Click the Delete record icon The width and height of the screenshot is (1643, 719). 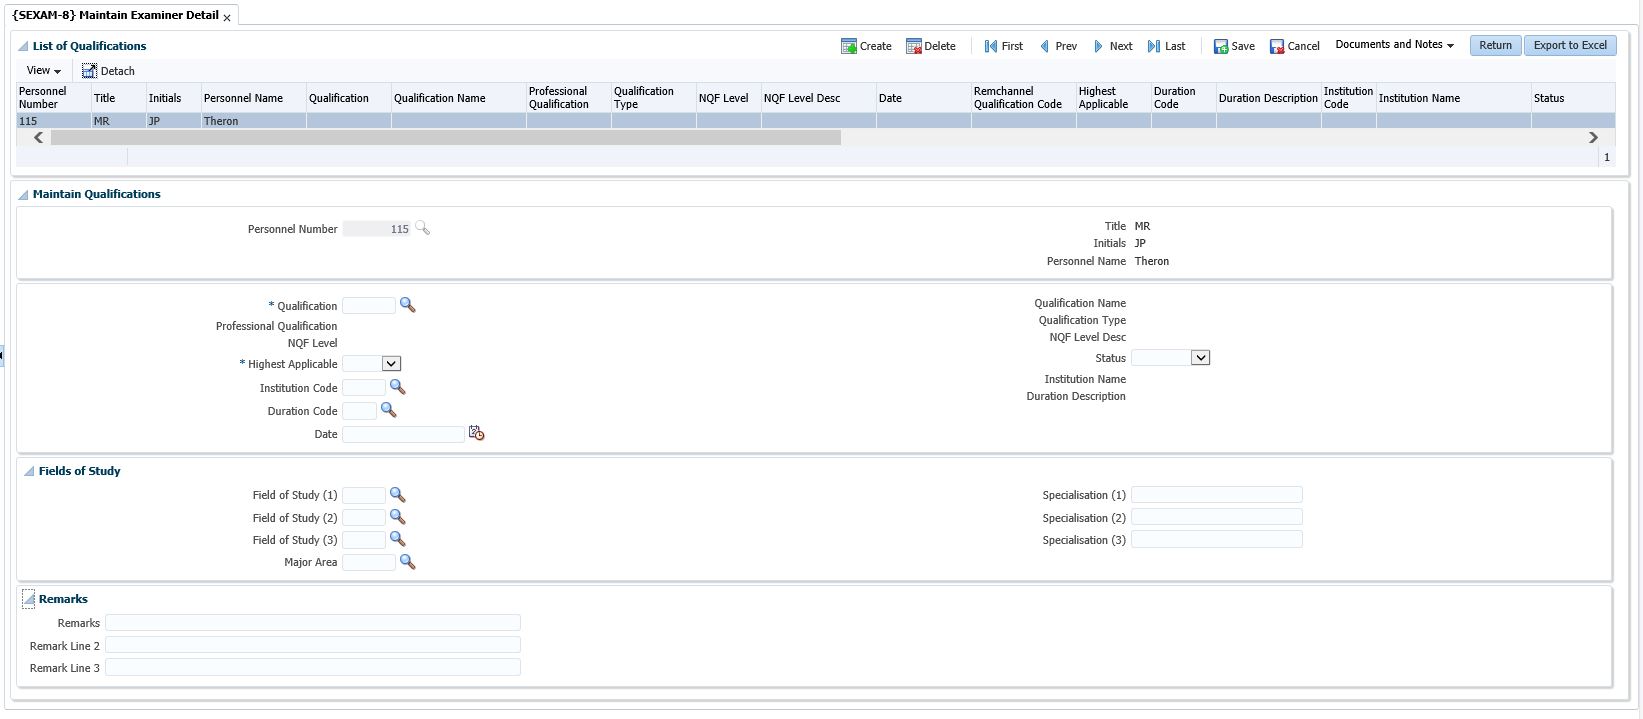(x=914, y=46)
